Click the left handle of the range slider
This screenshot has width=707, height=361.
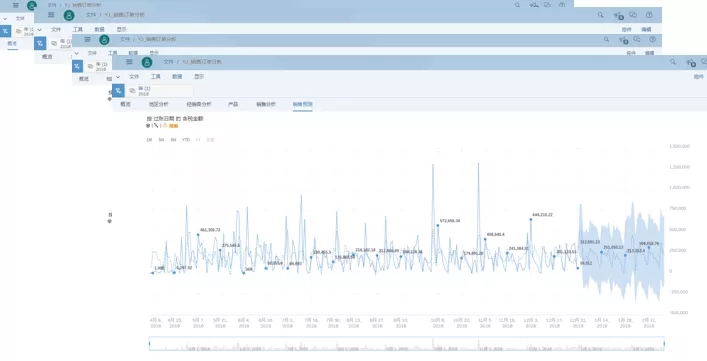tap(150, 343)
